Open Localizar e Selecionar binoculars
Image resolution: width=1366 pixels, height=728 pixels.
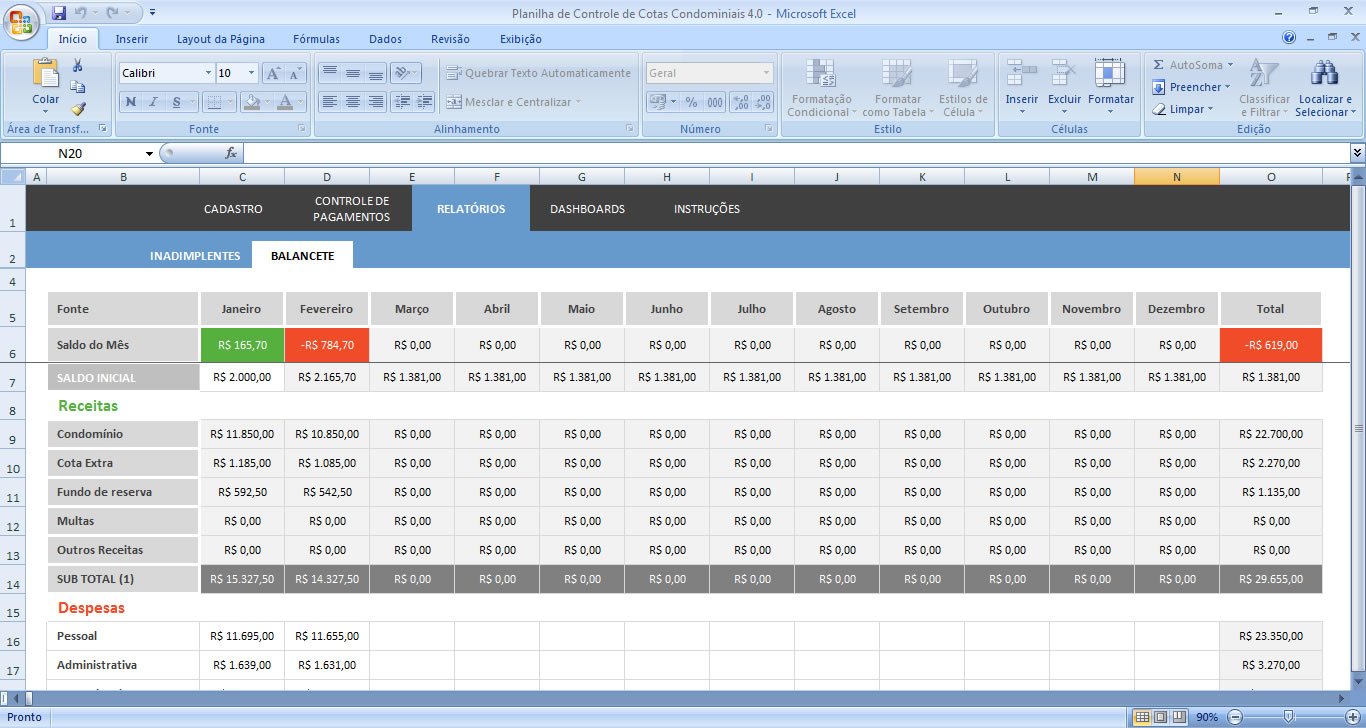(x=1325, y=88)
